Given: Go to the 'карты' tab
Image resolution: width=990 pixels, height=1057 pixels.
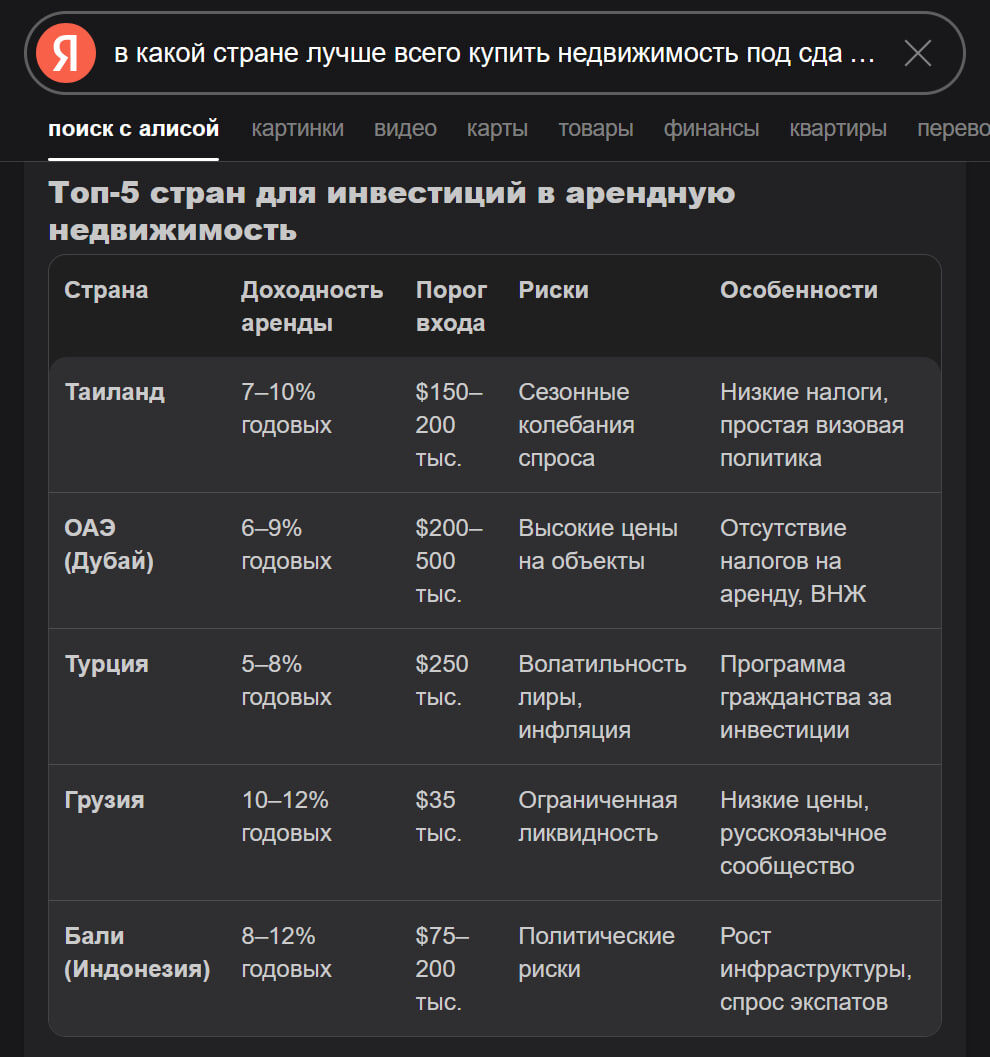Looking at the screenshot, I should [497, 128].
